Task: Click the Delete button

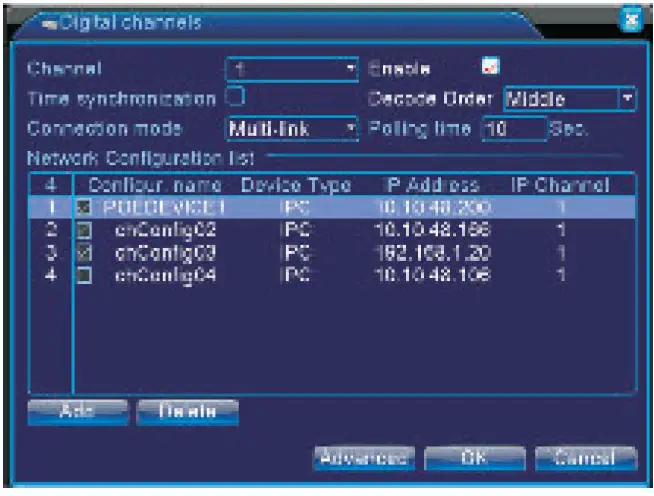Action: pos(187,412)
